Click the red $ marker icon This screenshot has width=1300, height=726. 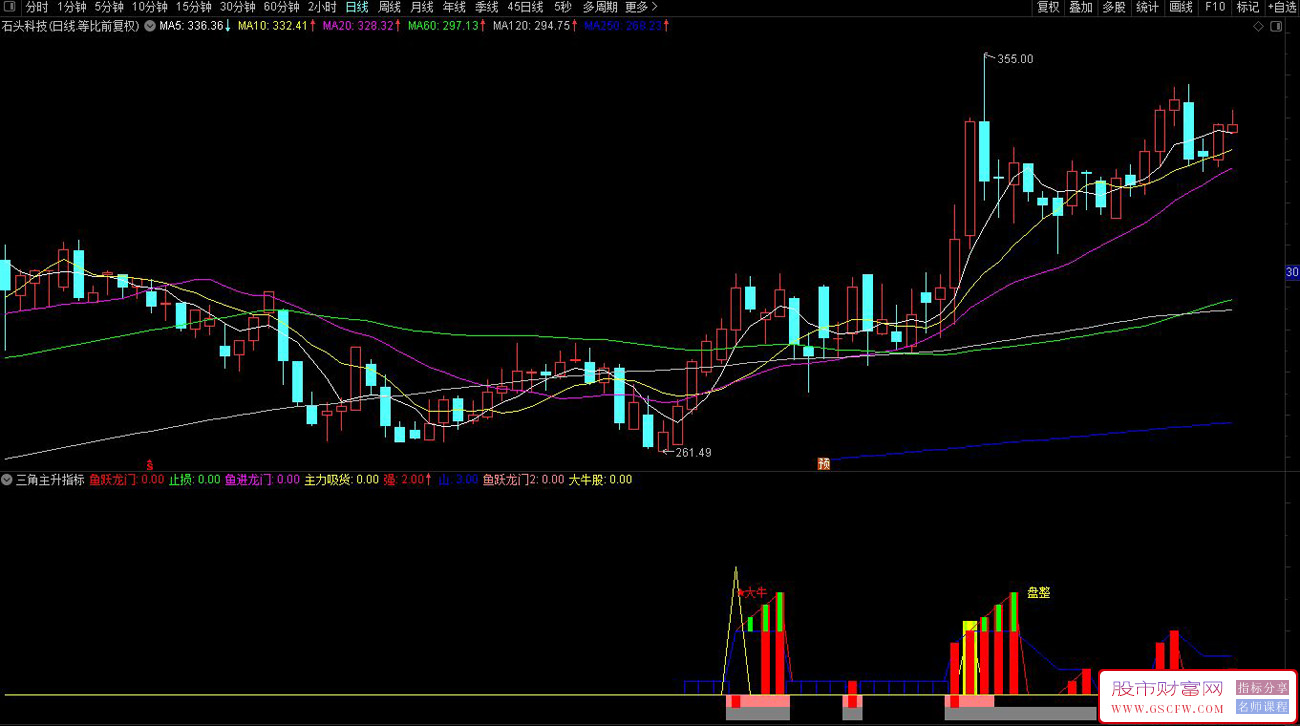click(150, 465)
